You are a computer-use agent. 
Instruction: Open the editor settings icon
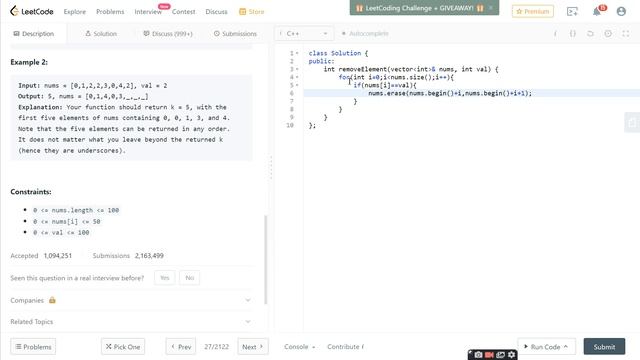(608, 33)
